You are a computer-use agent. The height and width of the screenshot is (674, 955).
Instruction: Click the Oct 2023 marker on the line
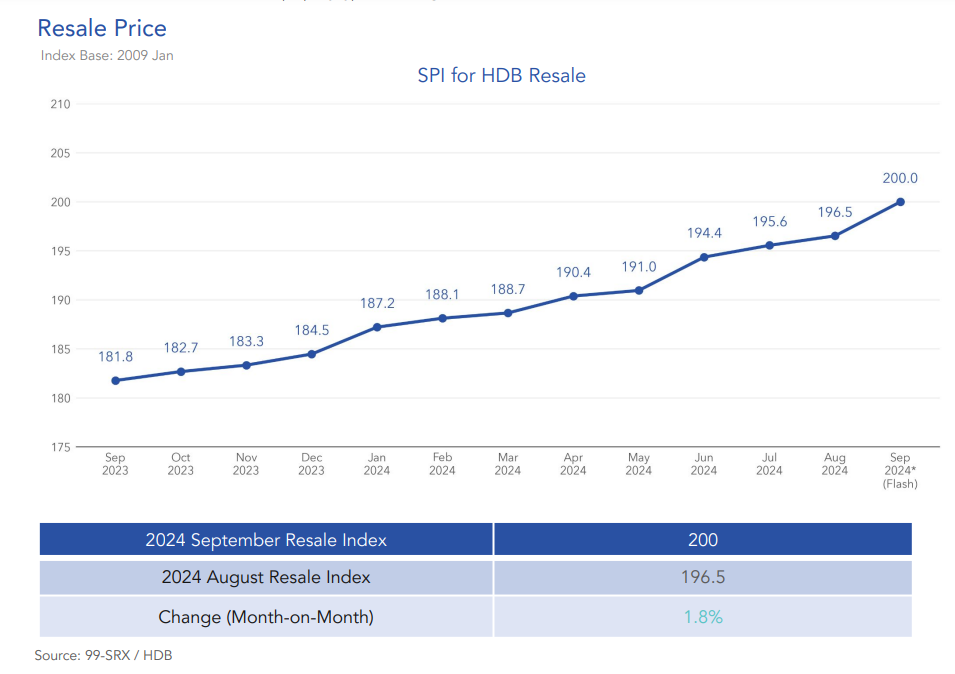point(181,371)
